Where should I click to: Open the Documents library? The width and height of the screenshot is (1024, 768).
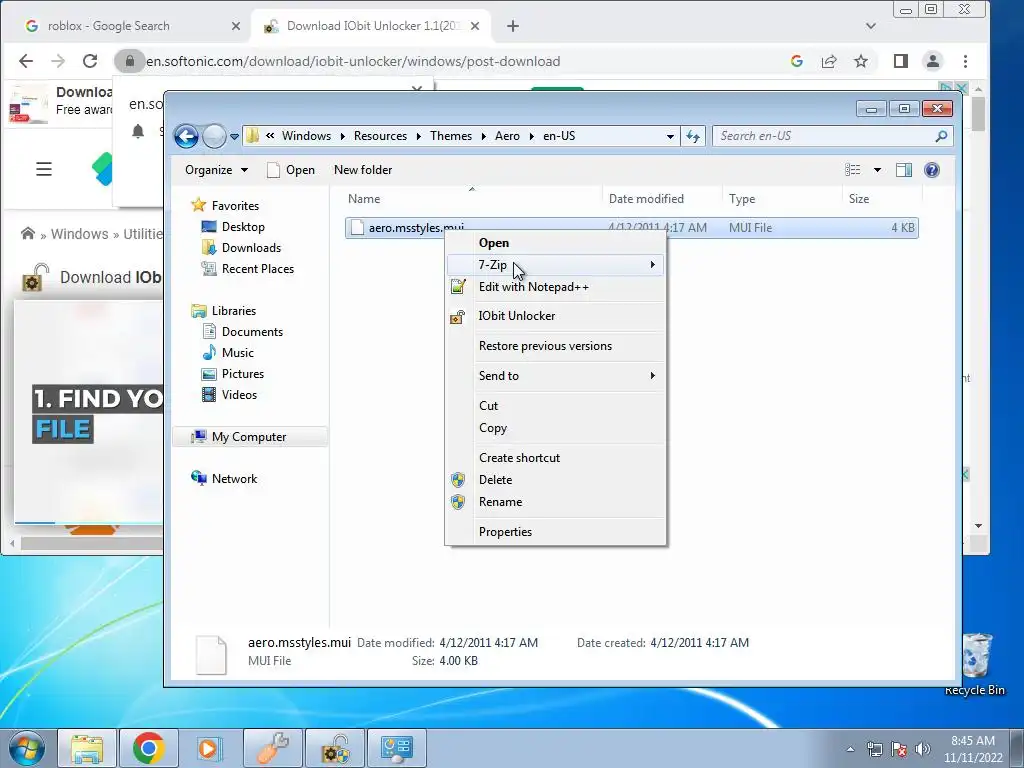252,332
